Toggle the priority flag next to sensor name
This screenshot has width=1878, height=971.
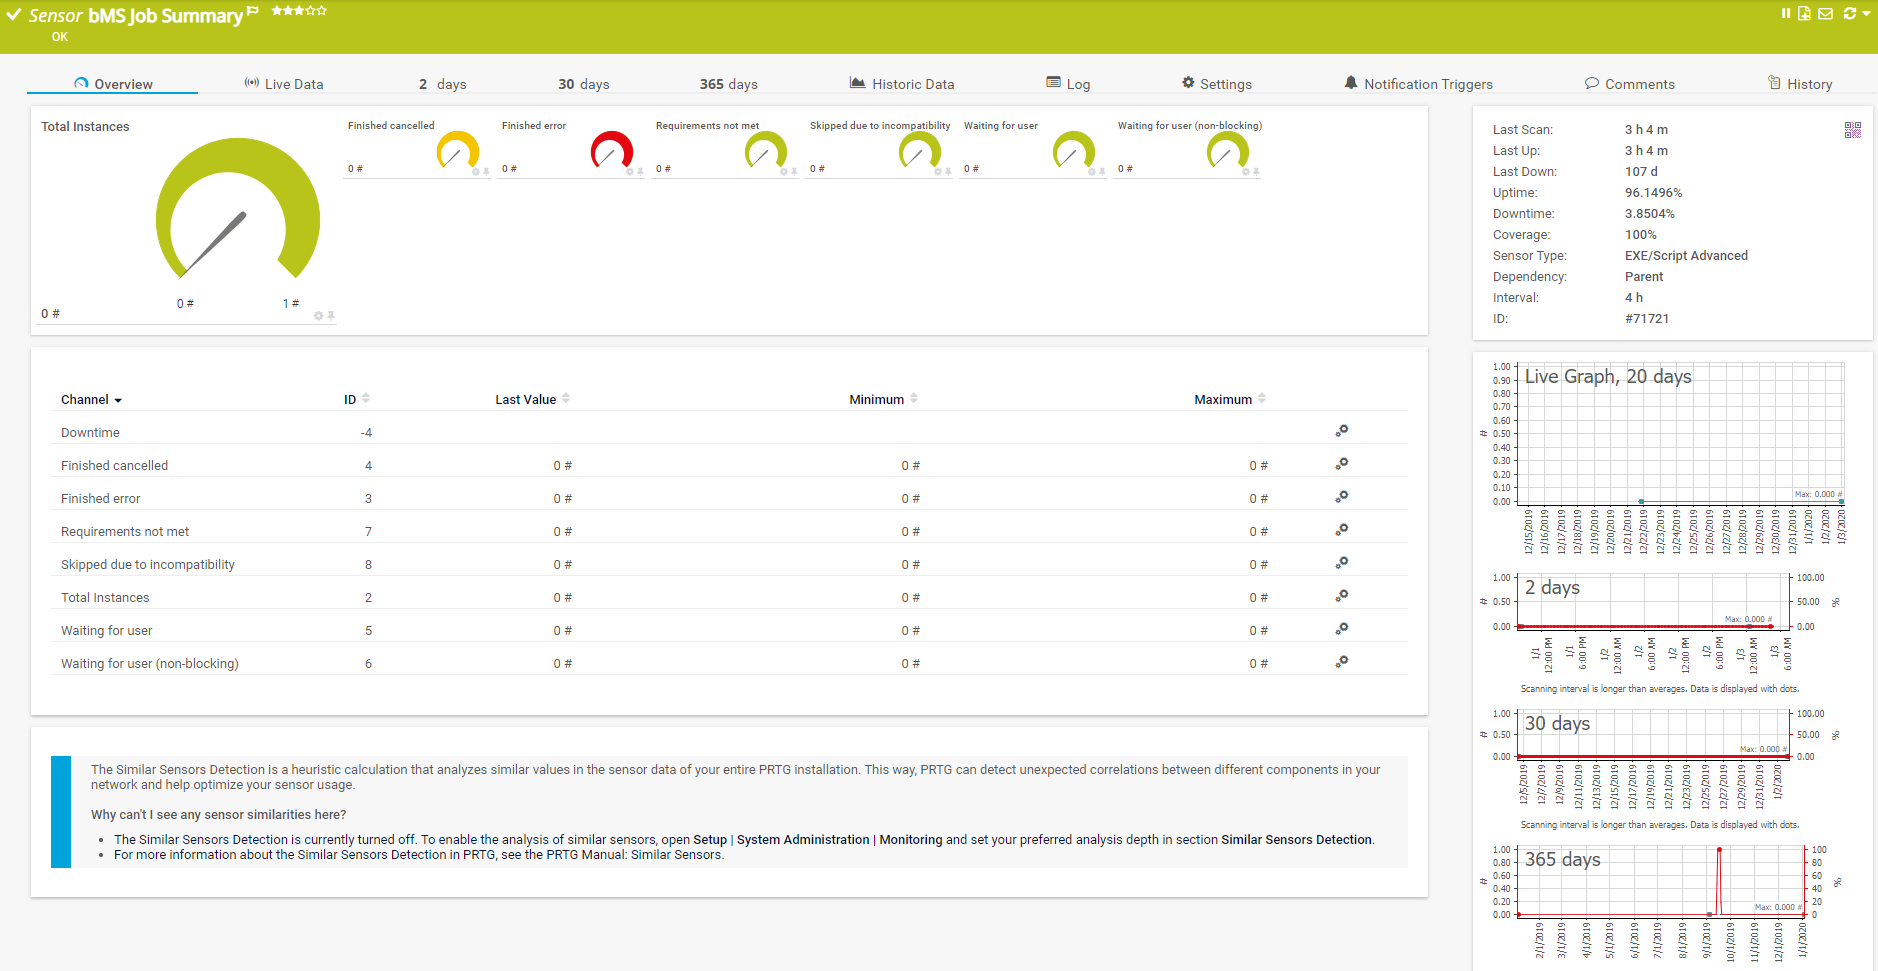coord(253,11)
